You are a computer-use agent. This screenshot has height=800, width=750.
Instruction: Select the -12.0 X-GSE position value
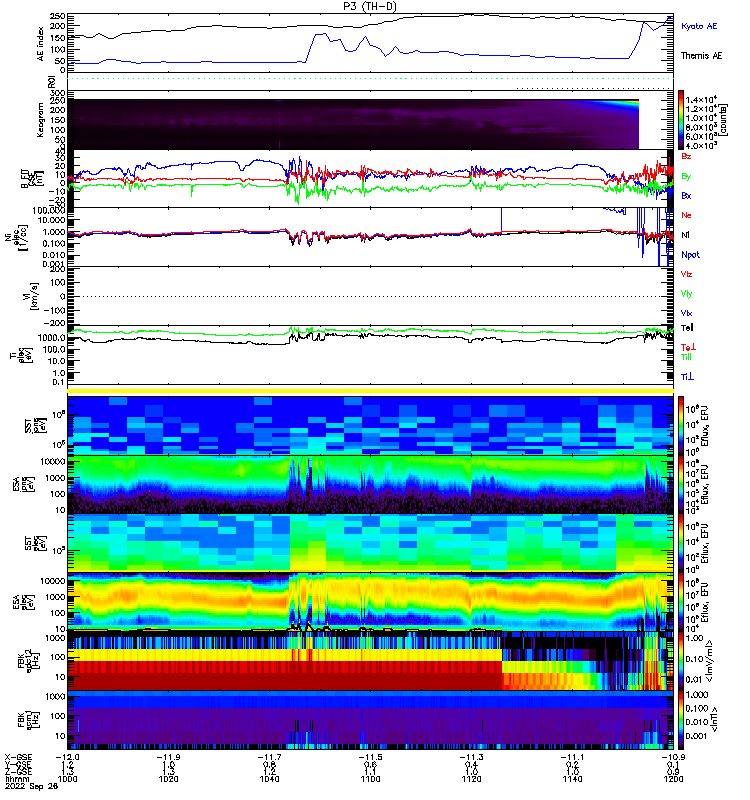click(x=67, y=757)
